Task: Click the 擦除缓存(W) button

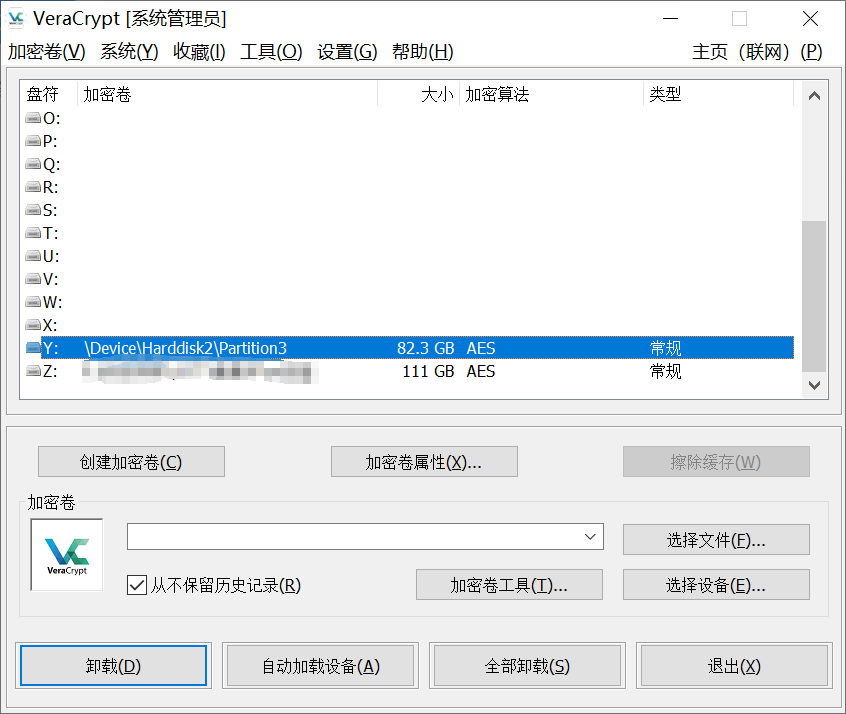Action: click(x=716, y=461)
